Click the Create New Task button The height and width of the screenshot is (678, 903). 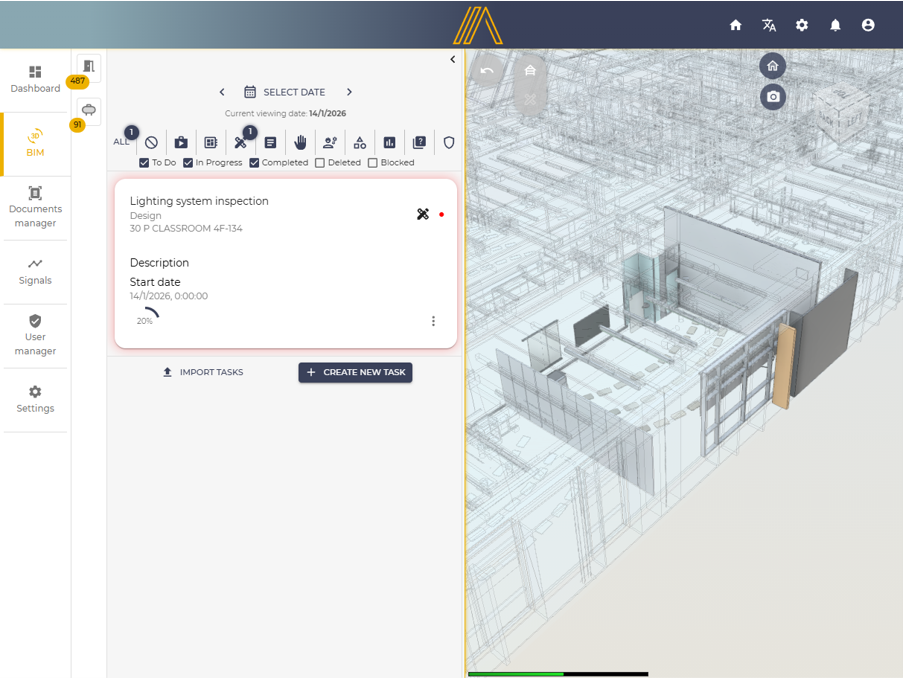click(x=355, y=372)
